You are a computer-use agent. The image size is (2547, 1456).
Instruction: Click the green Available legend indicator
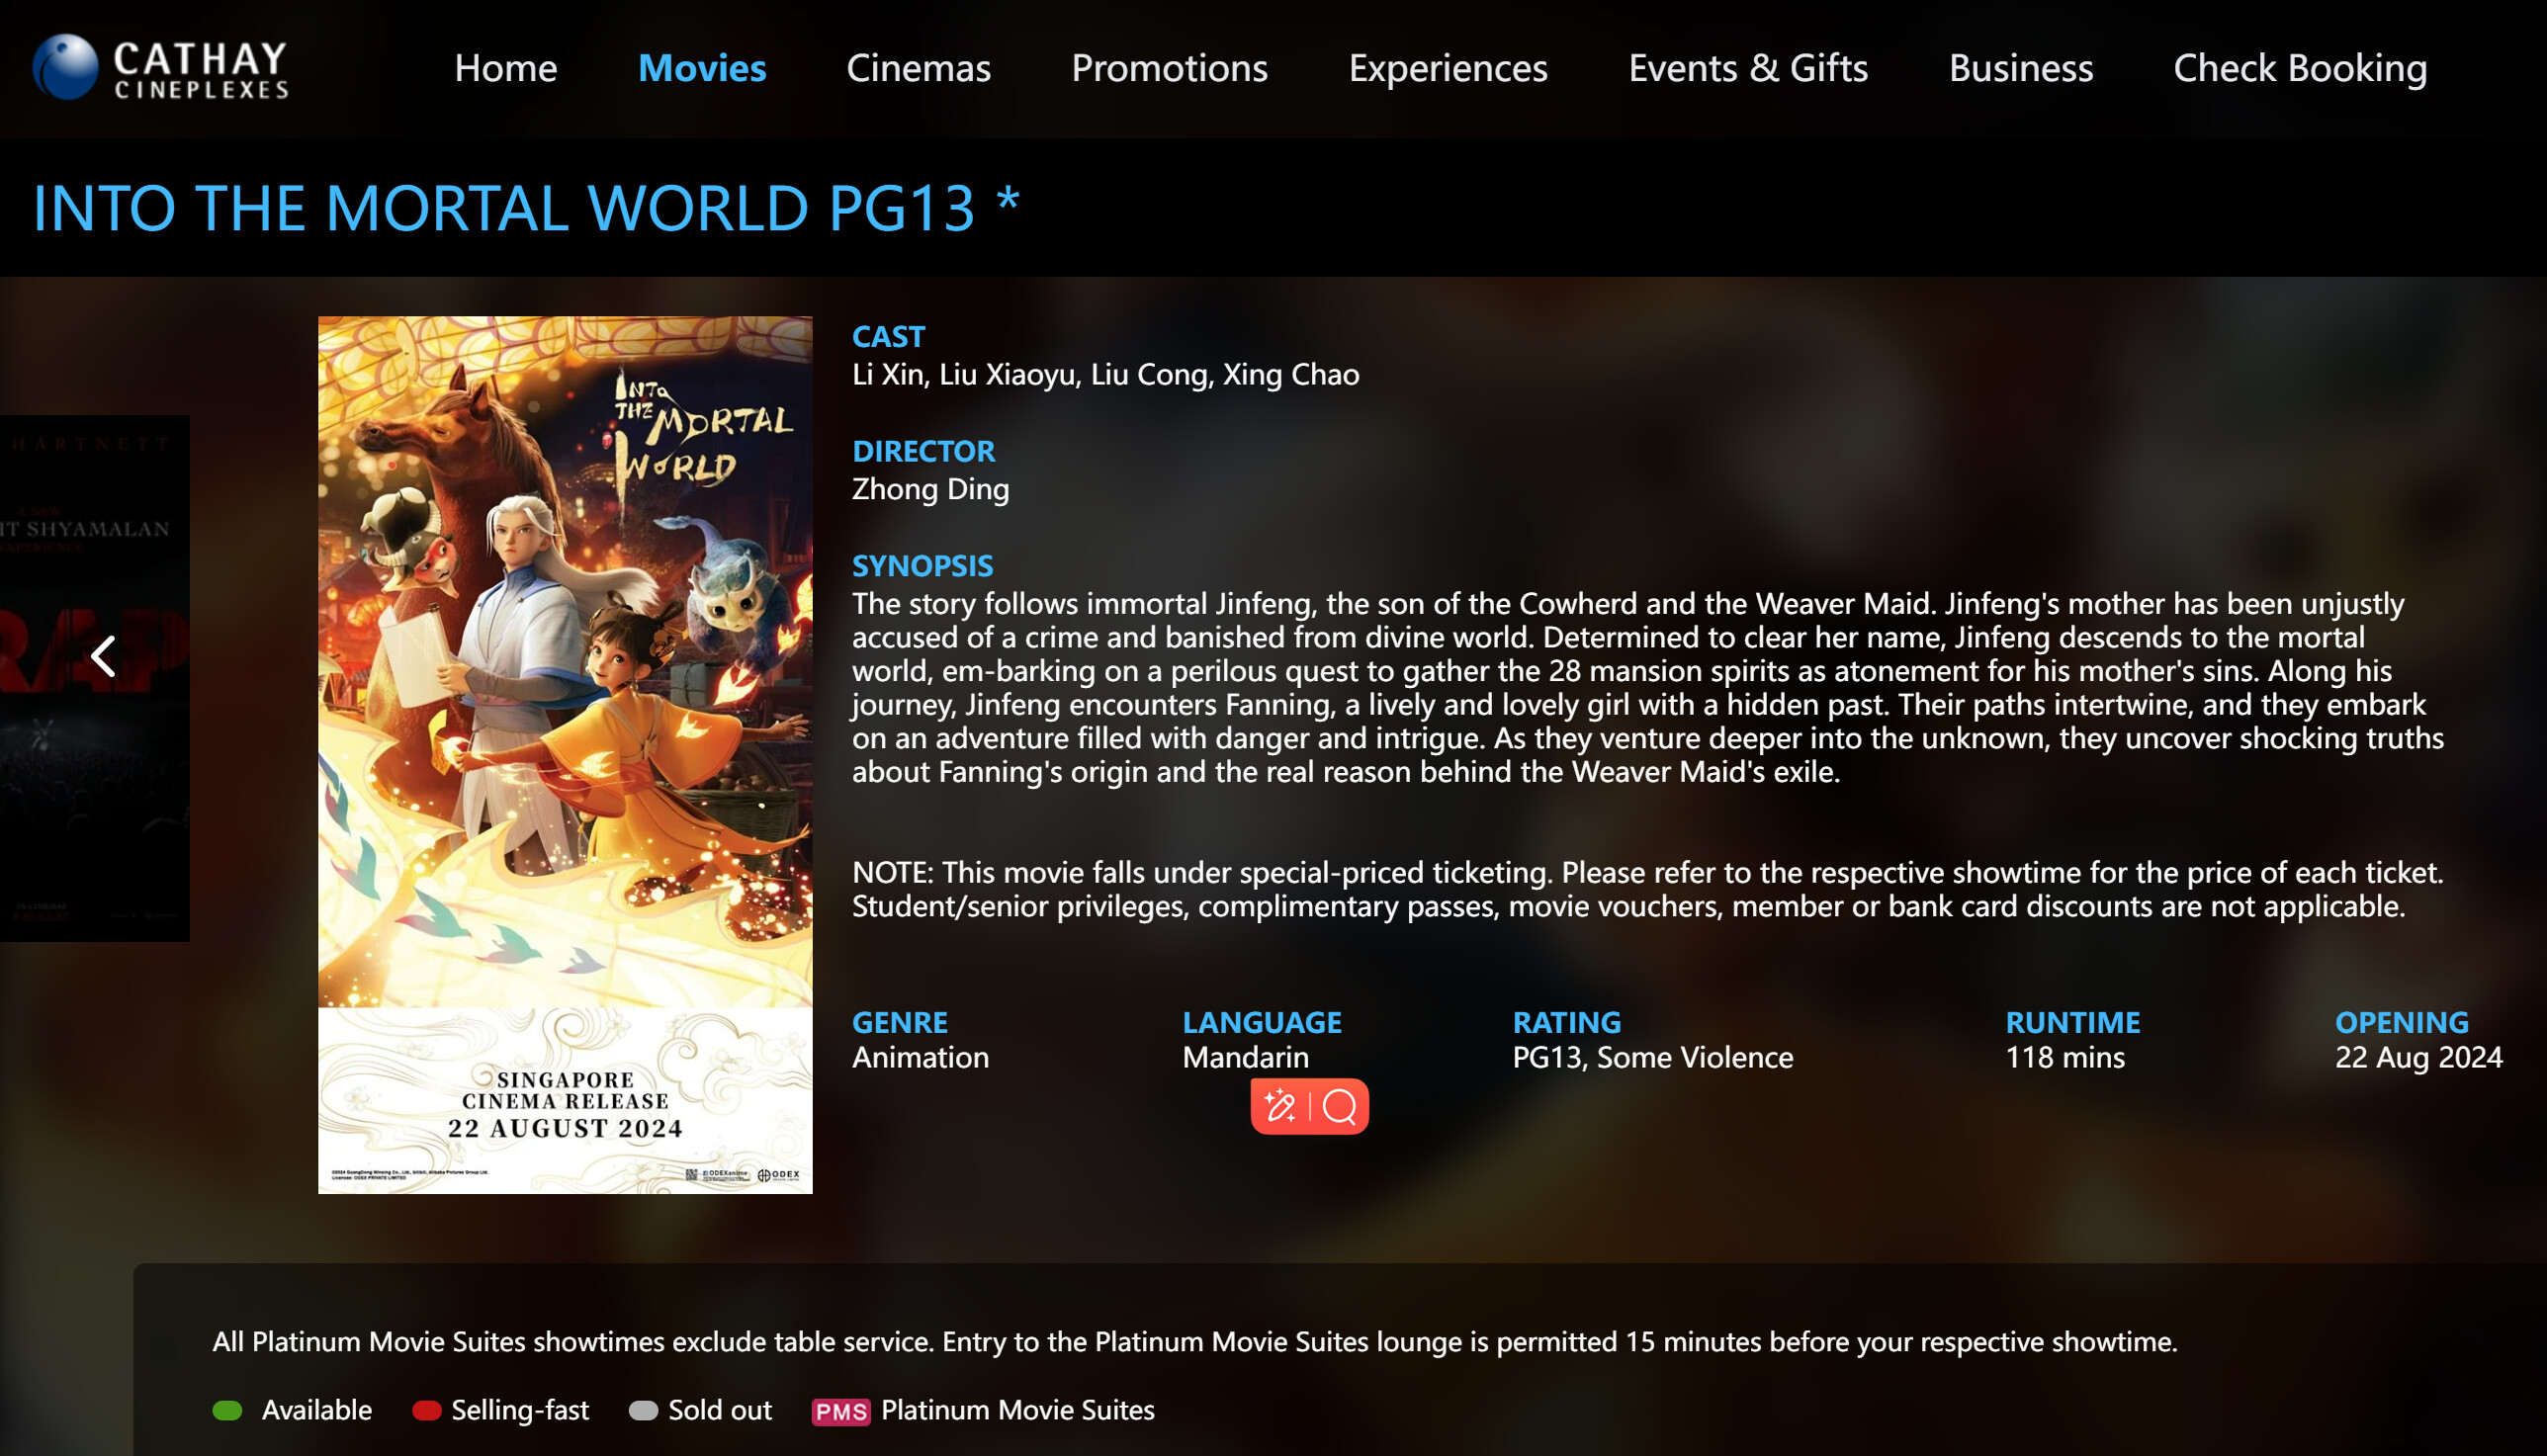228,1410
